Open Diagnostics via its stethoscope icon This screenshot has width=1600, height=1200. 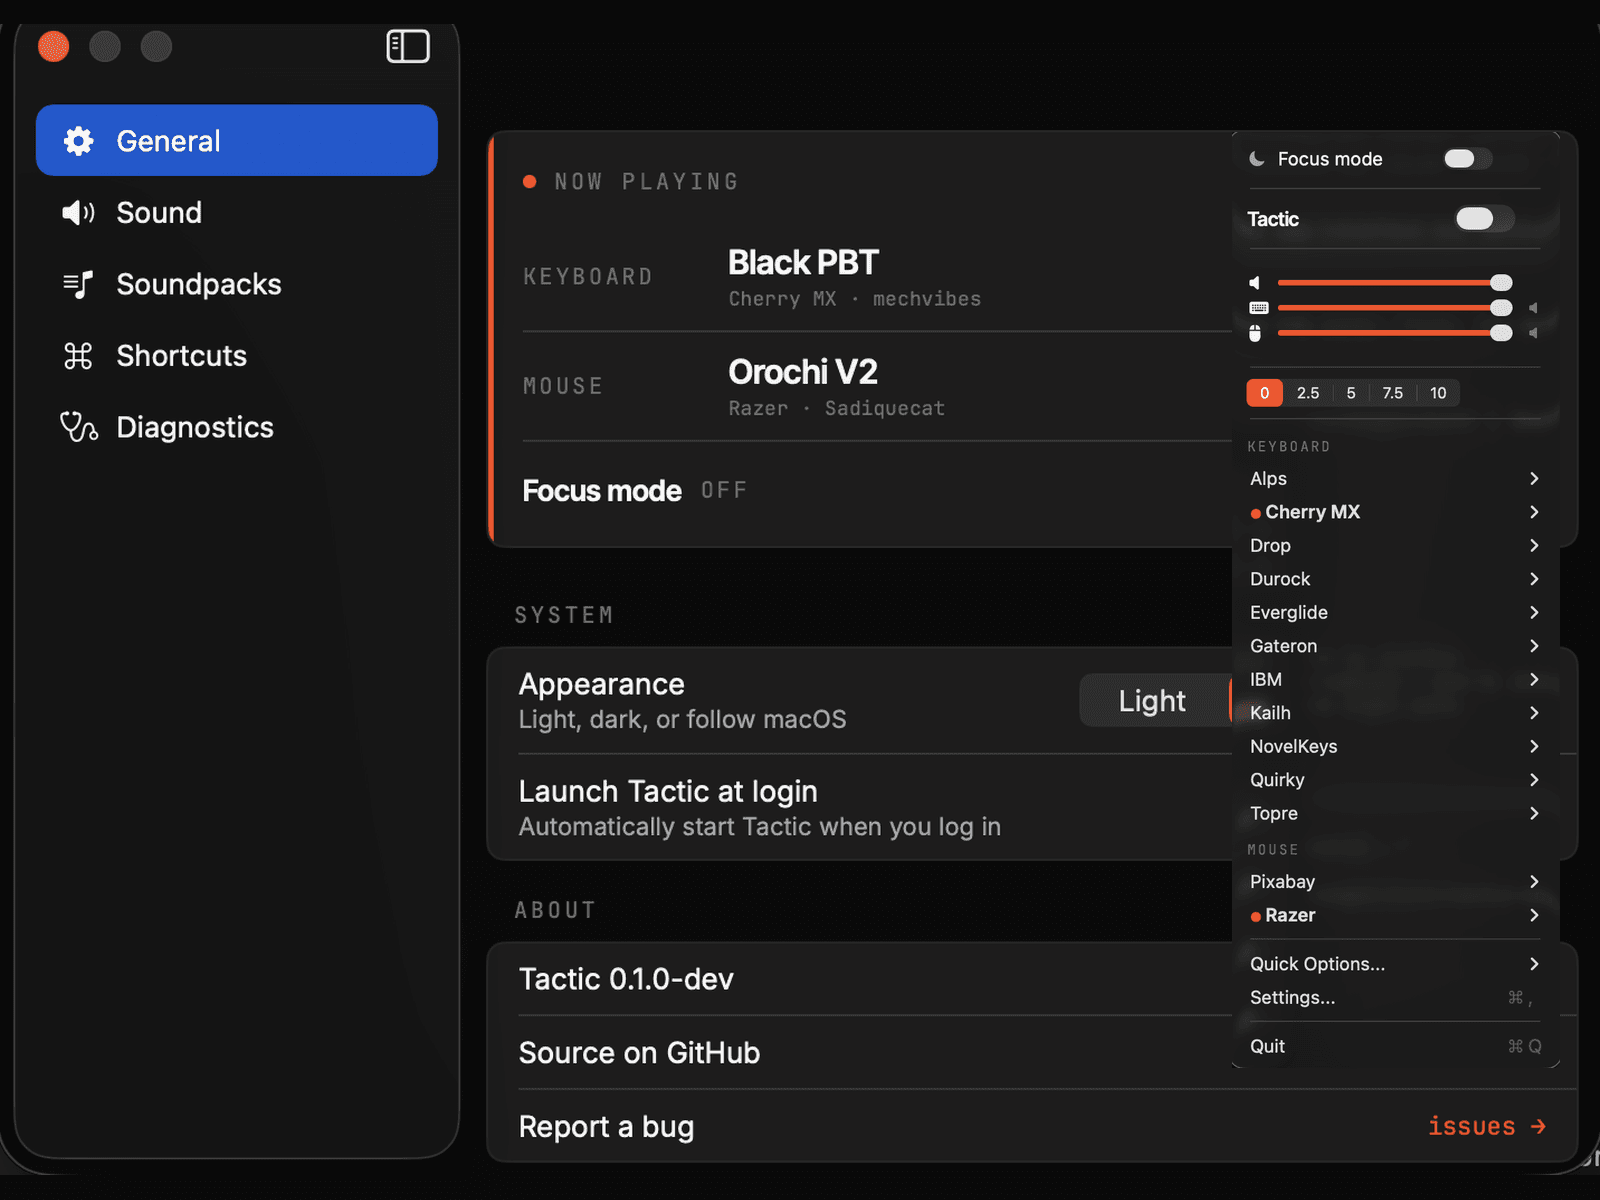pyautogui.click(x=79, y=427)
